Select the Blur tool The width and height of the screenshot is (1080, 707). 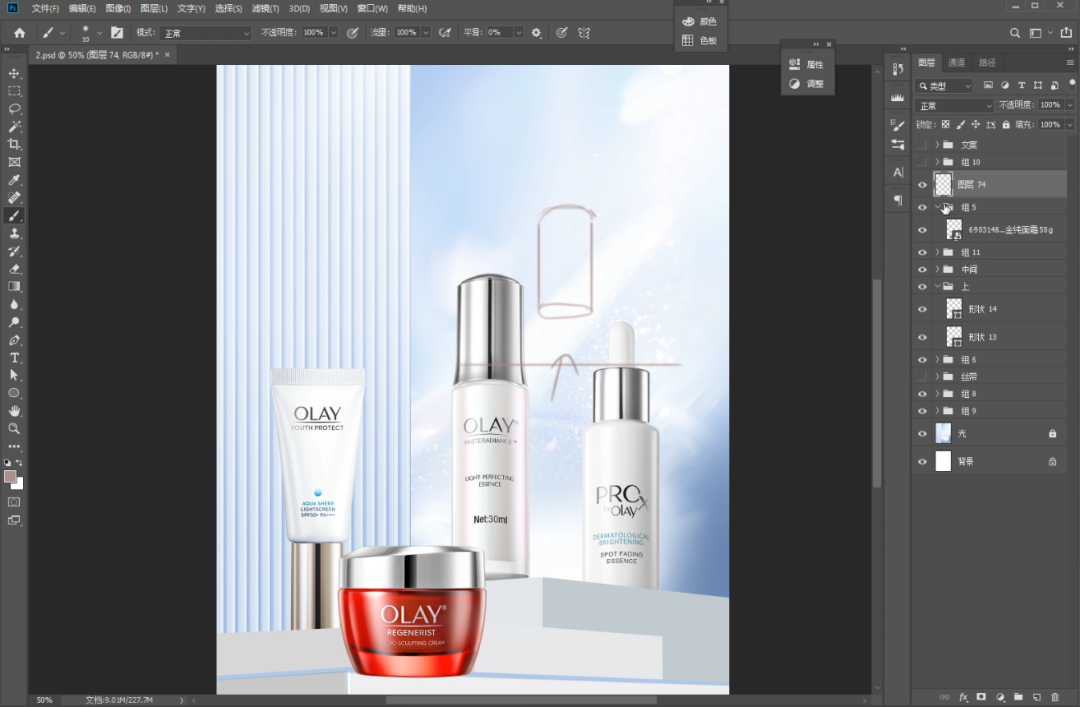click(14, 305)
